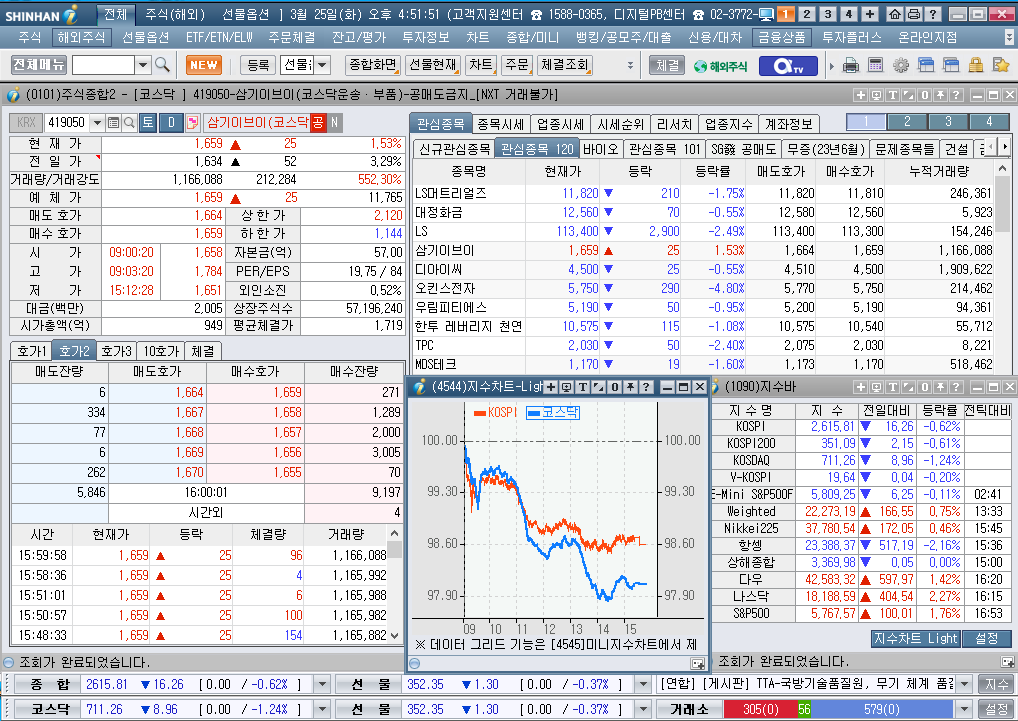The height and width of the screenshot is (721, 1018).
Task: Select the 바이오 watchlist tab
Action: (601, 149)
